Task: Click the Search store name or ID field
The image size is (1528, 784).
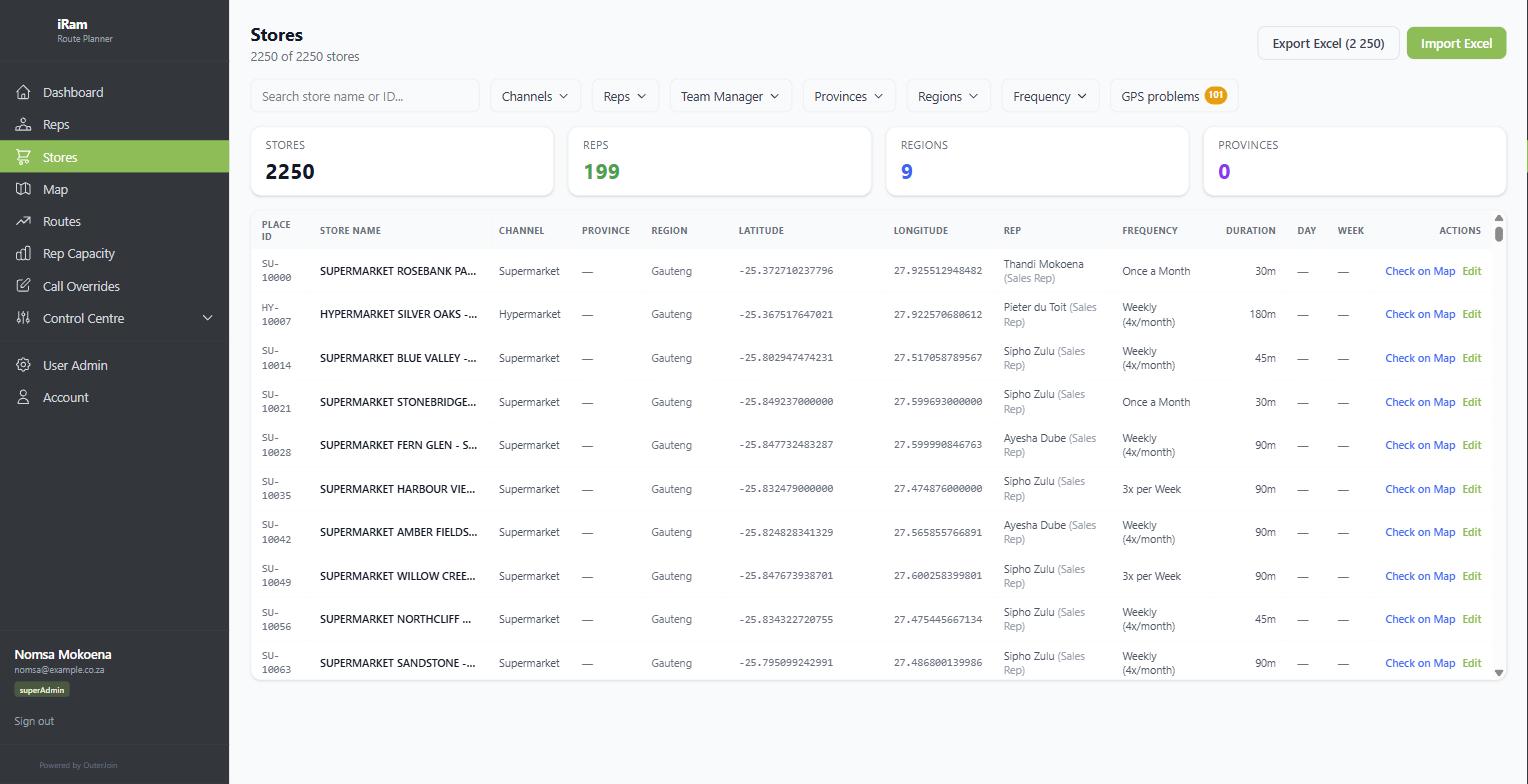Action: click(365, 96)
